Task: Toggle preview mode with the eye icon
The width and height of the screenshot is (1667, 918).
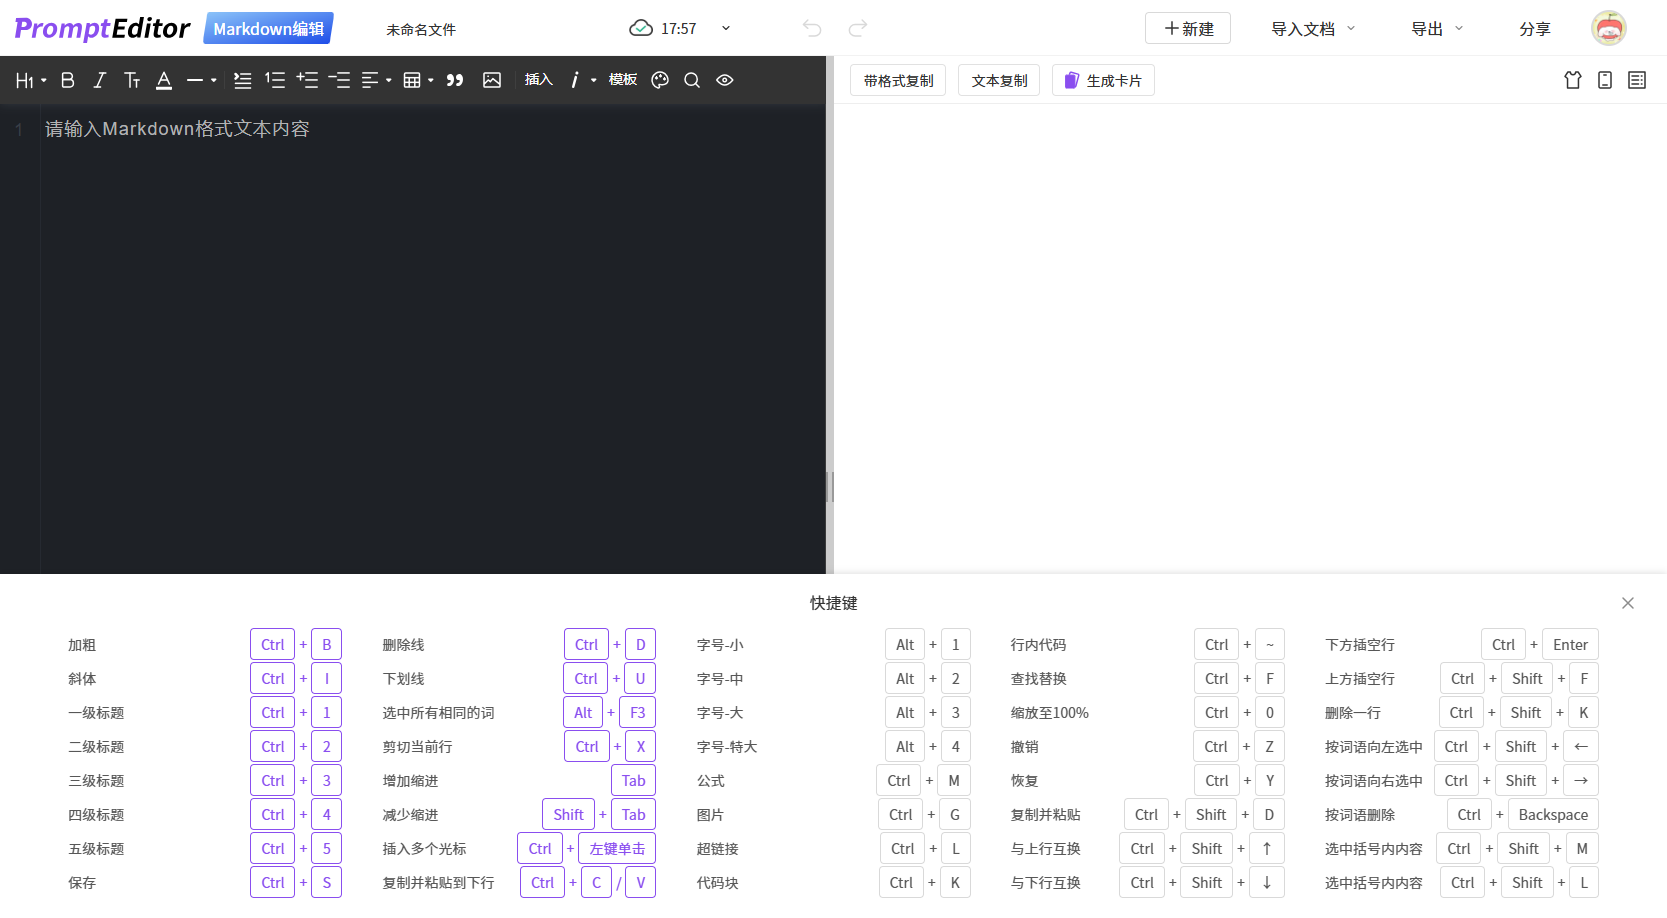Action: coord(724,80)
